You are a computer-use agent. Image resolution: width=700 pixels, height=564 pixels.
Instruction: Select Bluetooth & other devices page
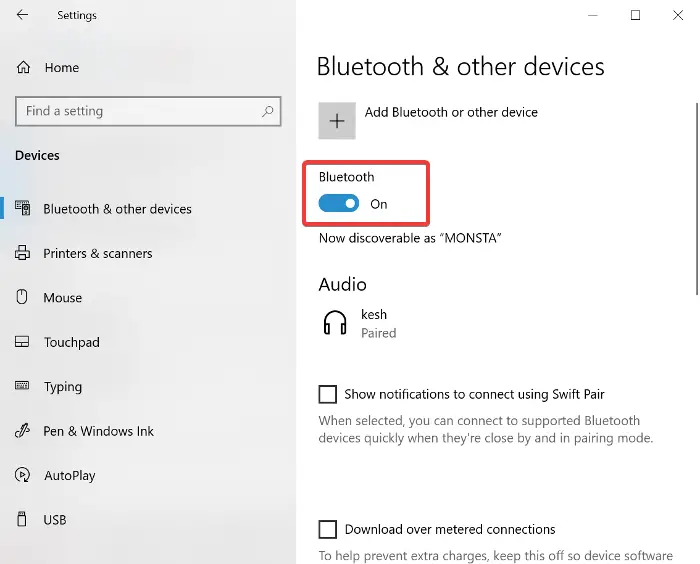117,209
